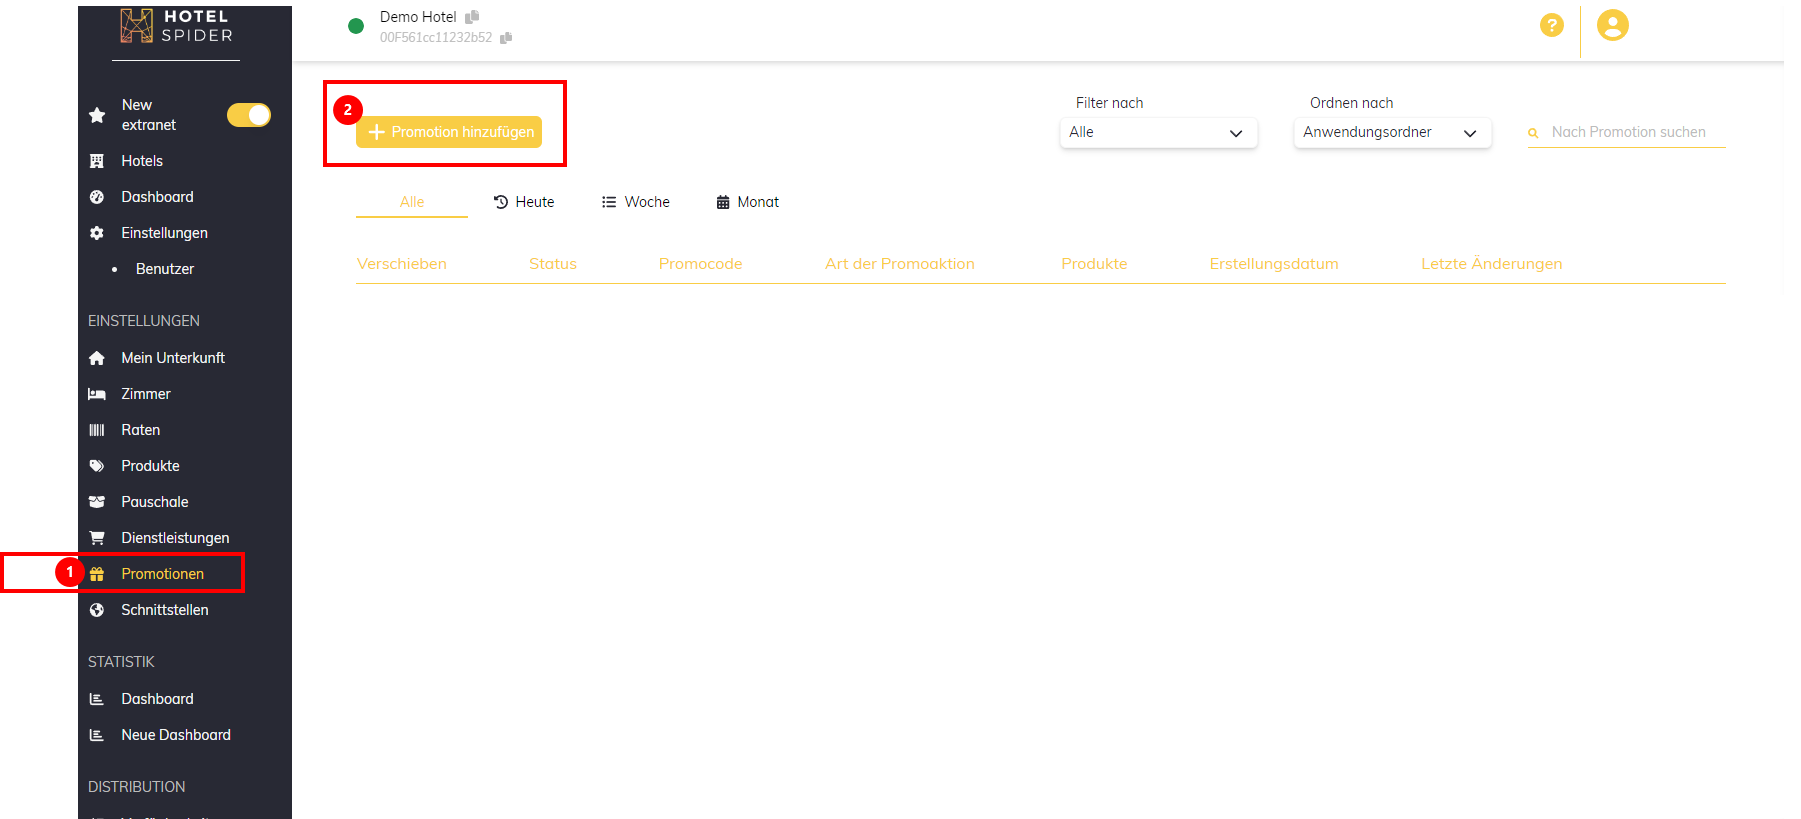Switch to the Heute tab
This screenshot has height=819, width=1801.
pos(524,202)
